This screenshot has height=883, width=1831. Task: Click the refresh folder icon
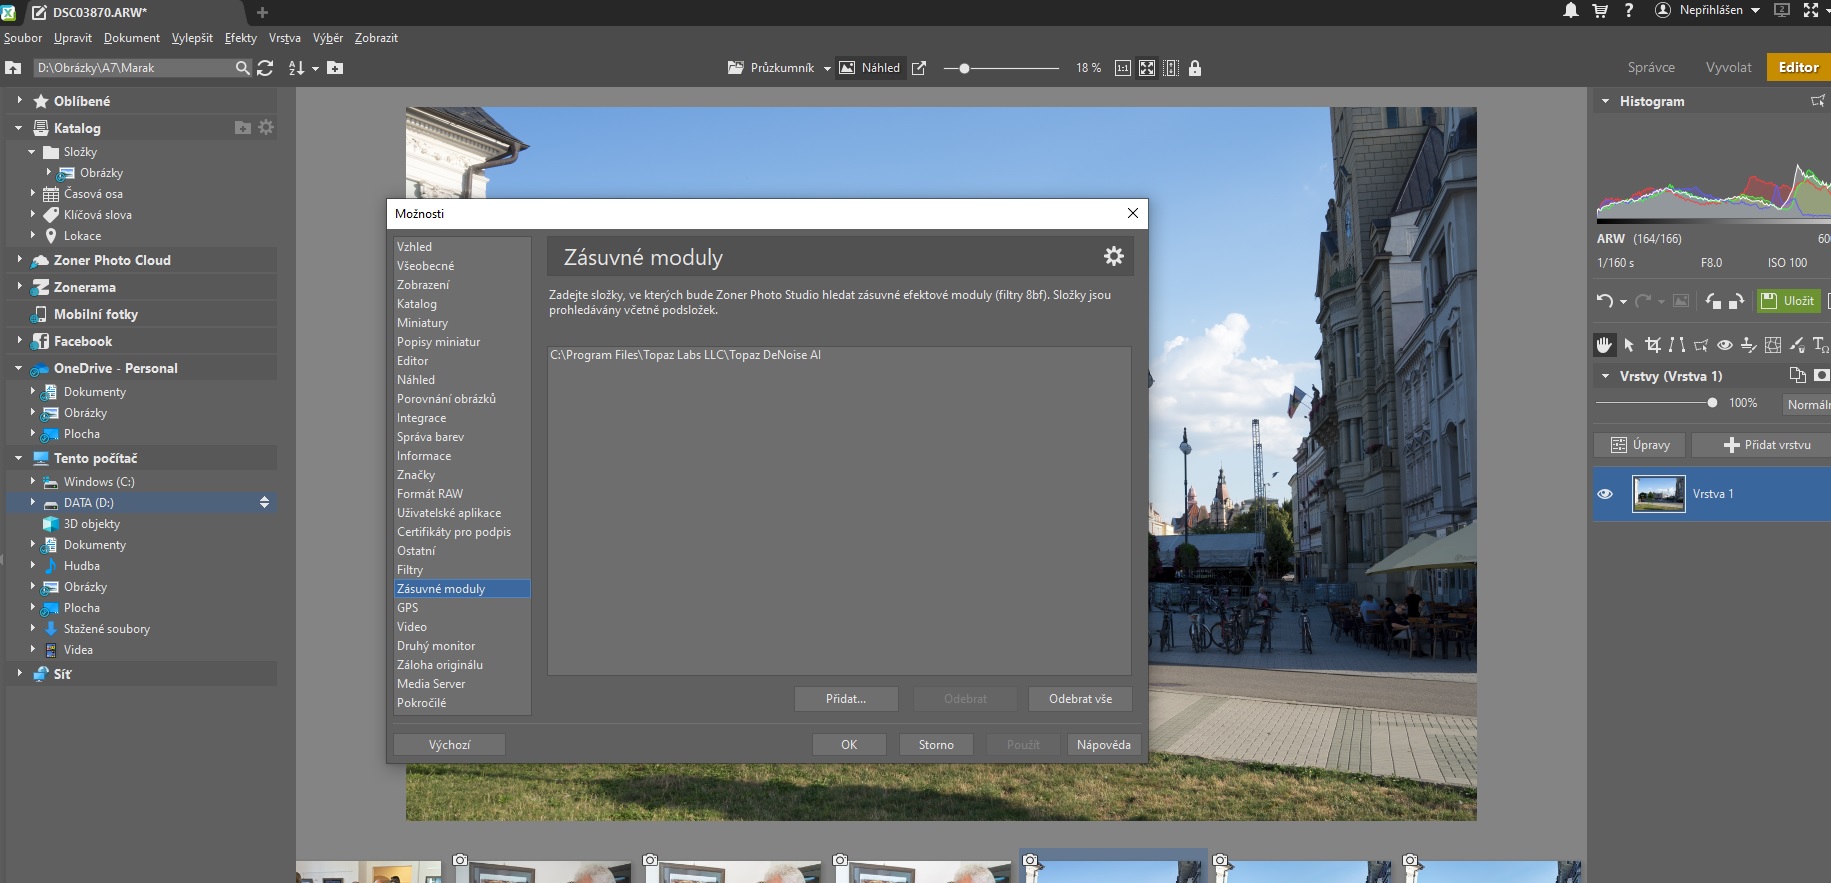[x=265, y=68]
